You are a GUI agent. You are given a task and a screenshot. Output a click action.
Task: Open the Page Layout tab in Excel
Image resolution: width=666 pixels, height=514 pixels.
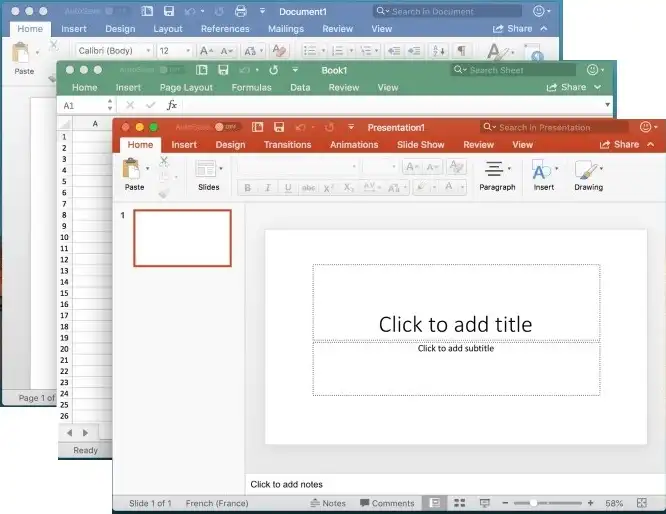(186, 88)
